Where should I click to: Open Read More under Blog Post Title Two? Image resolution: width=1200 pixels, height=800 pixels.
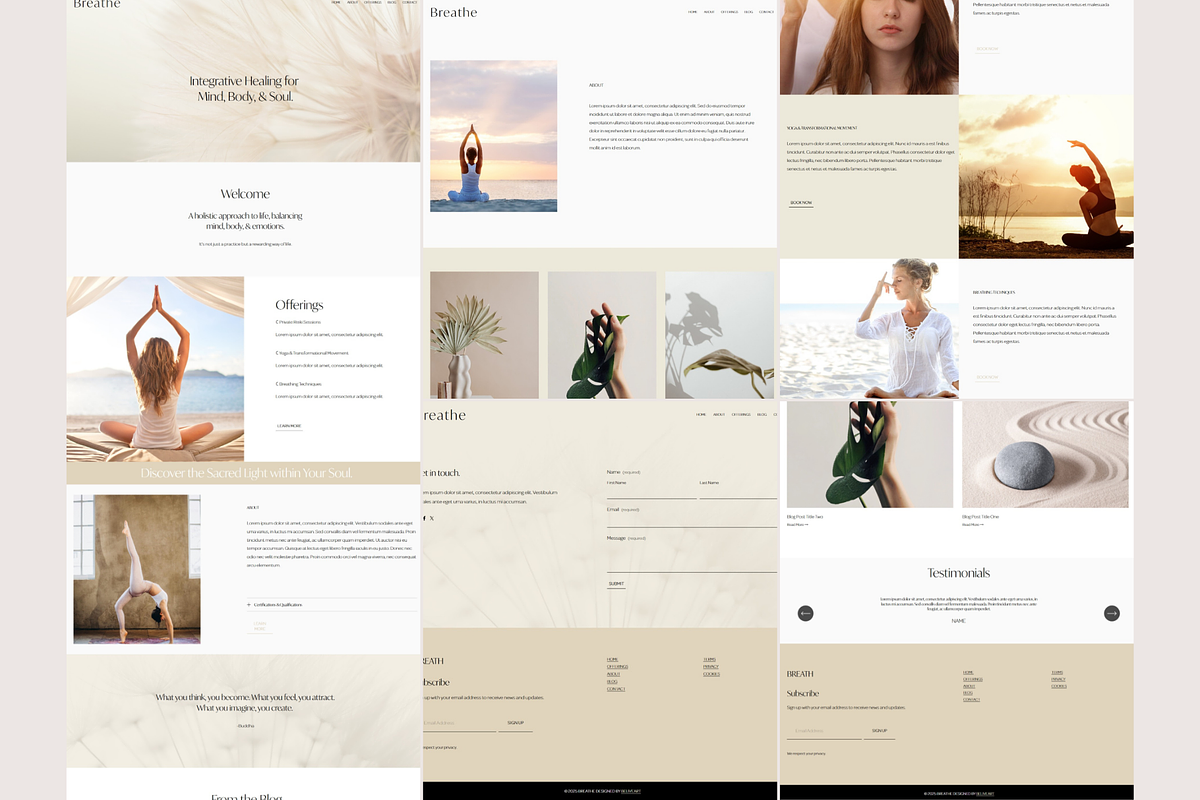797,524
